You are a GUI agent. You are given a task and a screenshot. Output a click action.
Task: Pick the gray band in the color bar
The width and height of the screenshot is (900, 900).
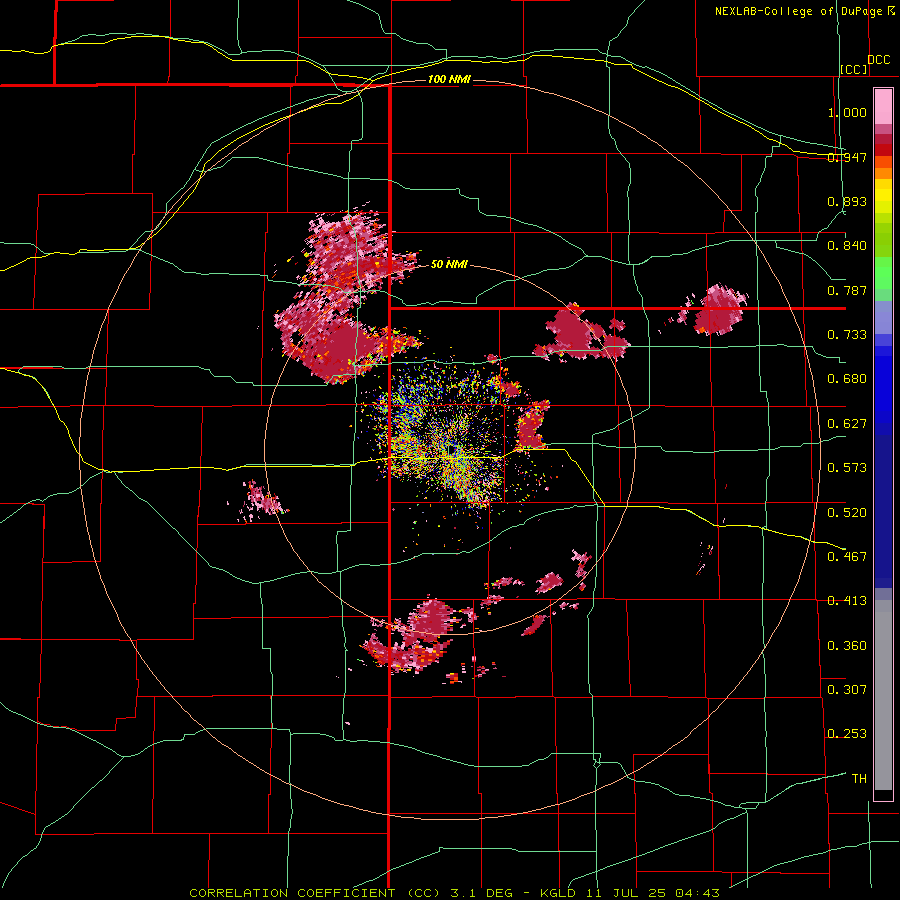click(x=883, y=695)
